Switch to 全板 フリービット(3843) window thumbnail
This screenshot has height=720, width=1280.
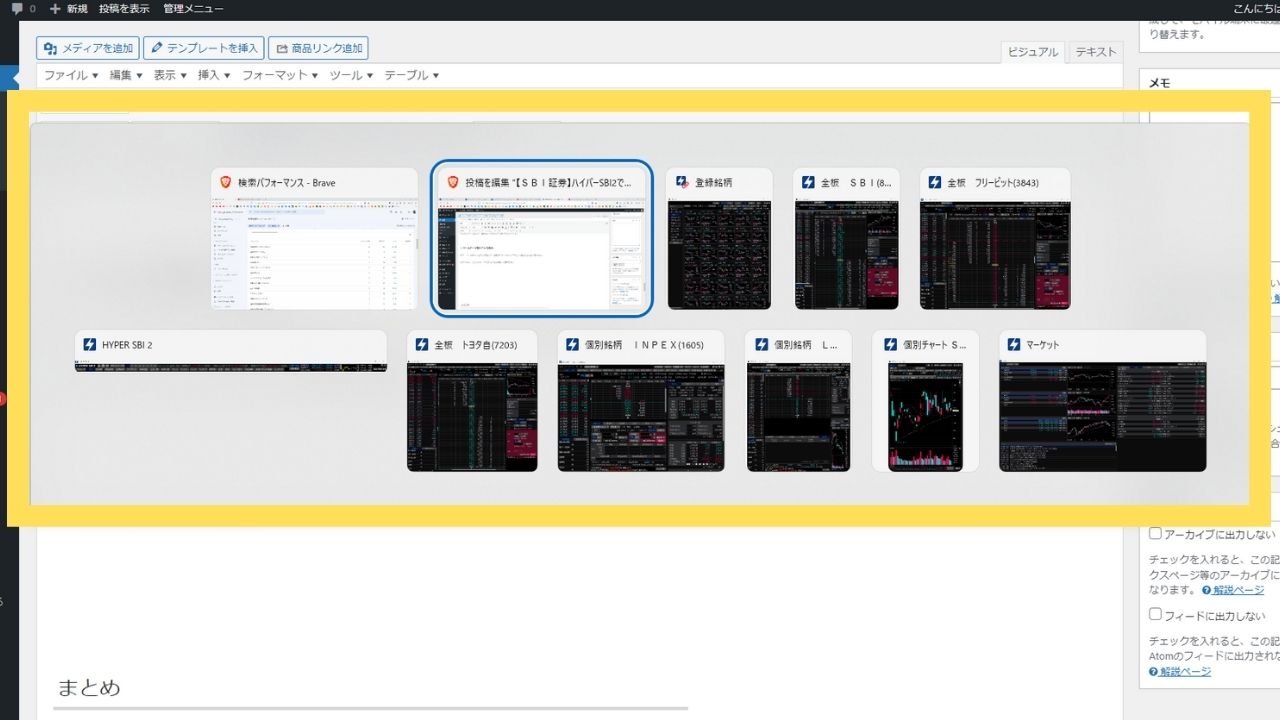pyautogui.click(x=995, y=255)
